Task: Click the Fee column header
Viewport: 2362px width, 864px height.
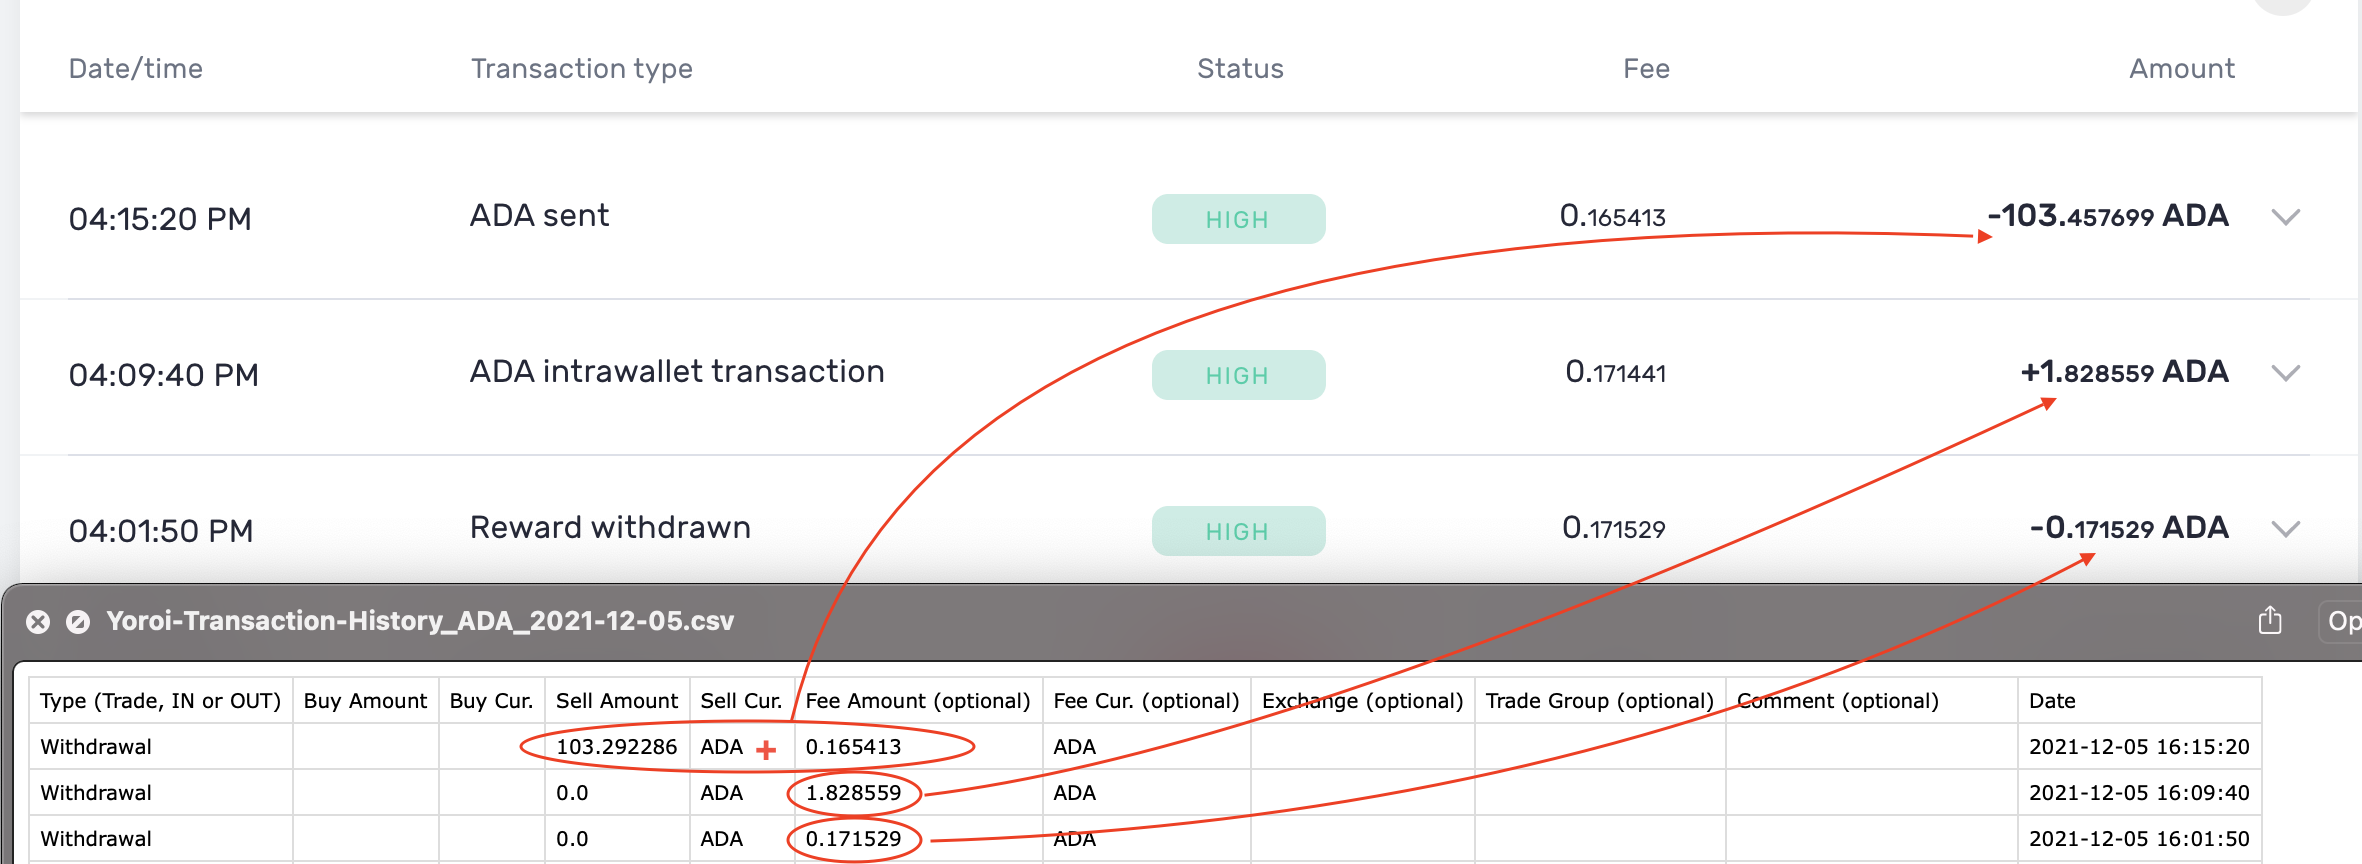Action: tap(1646, 69)
